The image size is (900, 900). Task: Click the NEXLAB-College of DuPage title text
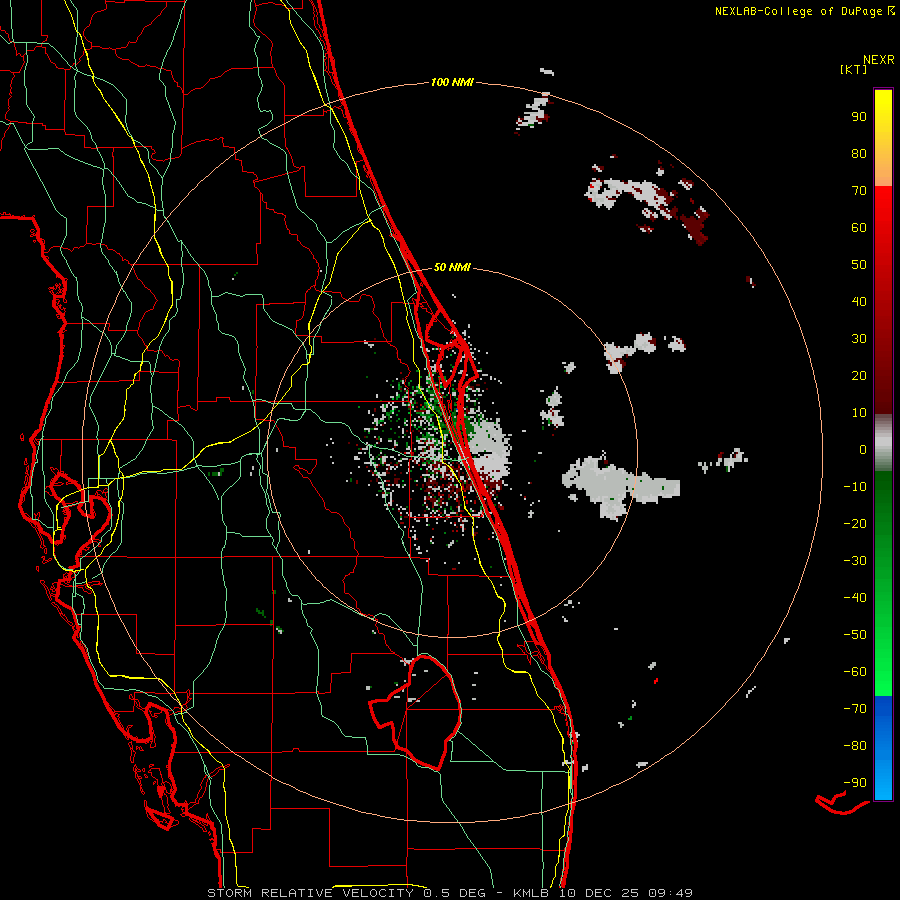(x=799, y=11)
